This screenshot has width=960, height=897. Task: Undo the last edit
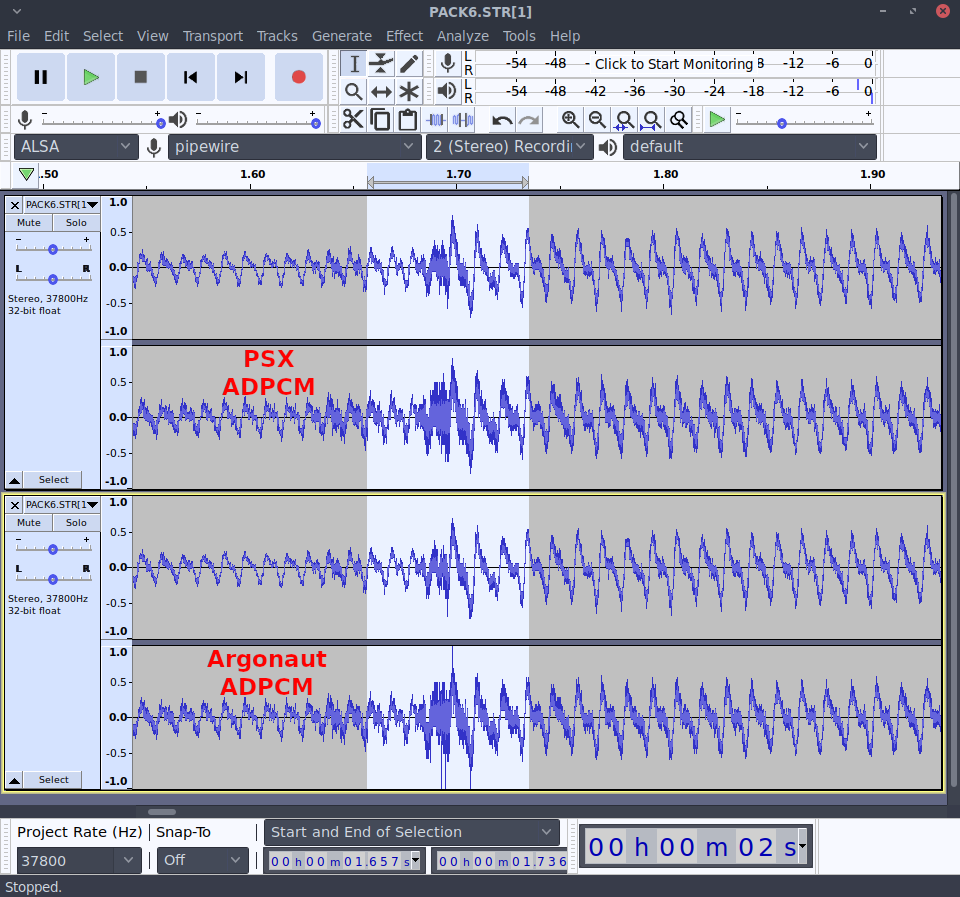click(x=500, y=118)
